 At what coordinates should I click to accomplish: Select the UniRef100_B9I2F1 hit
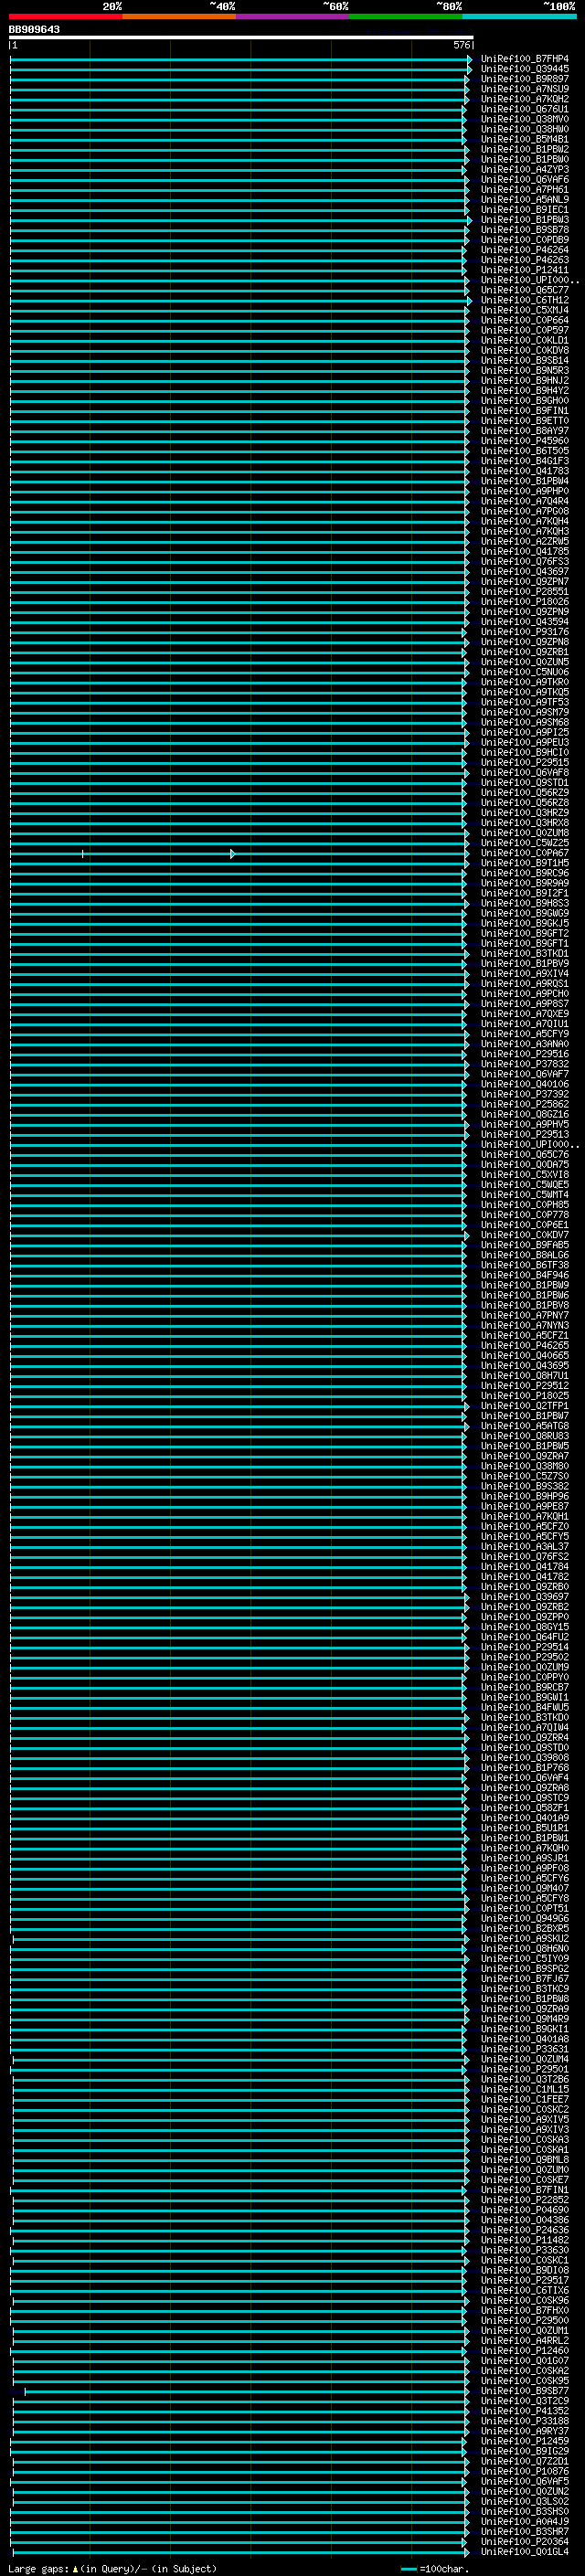[524, 893]
